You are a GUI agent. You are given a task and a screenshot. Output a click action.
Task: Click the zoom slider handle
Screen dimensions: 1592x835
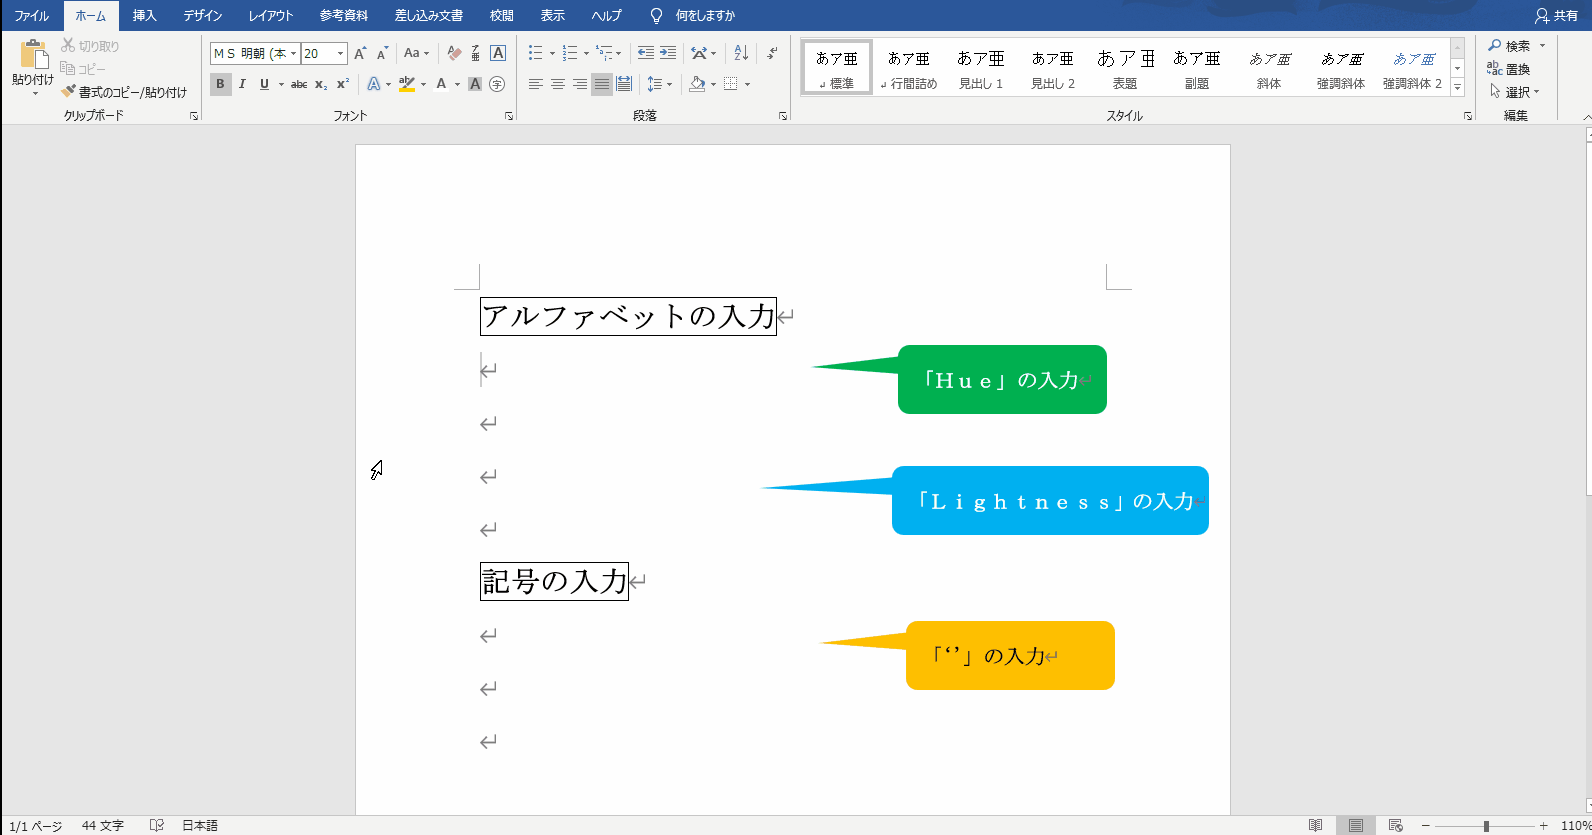click(x=1486, y=825)
